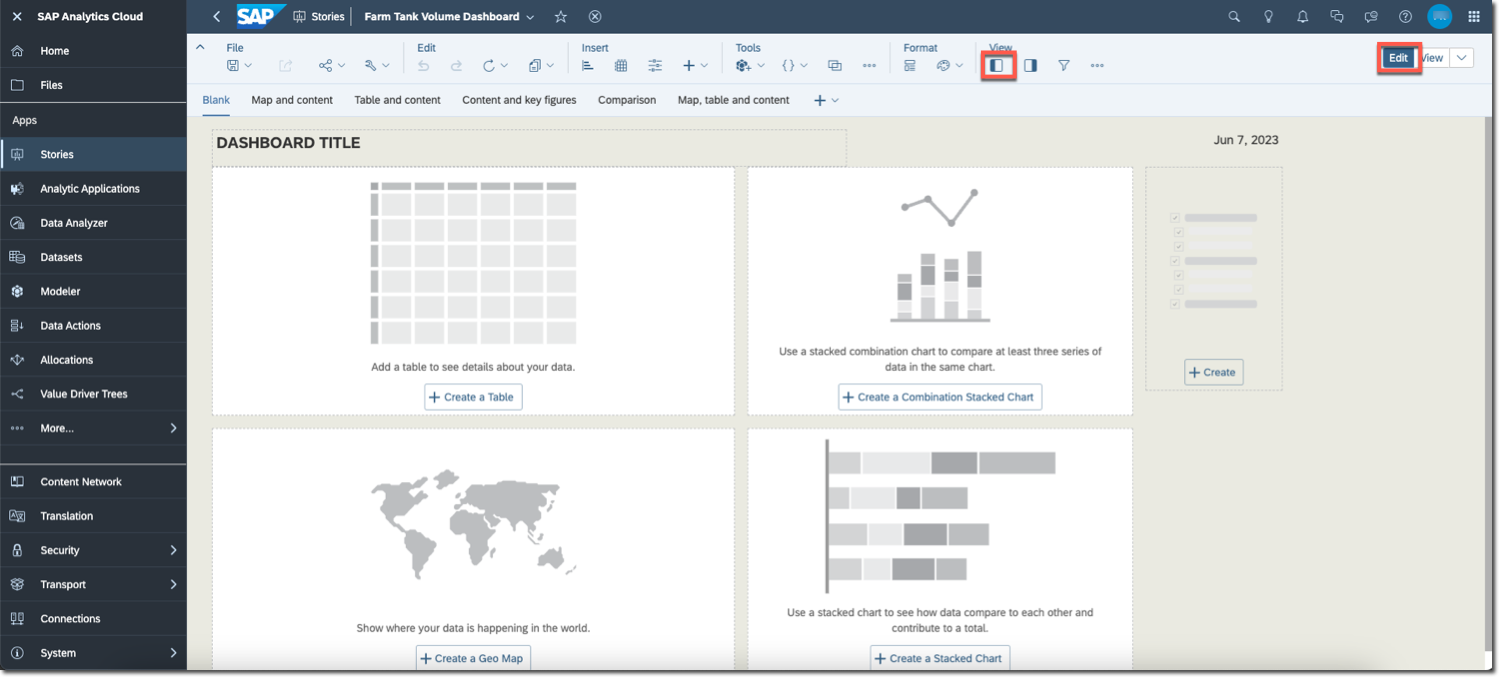
Task: Open the product switch grid icon
Action: tap(1474, 17)
